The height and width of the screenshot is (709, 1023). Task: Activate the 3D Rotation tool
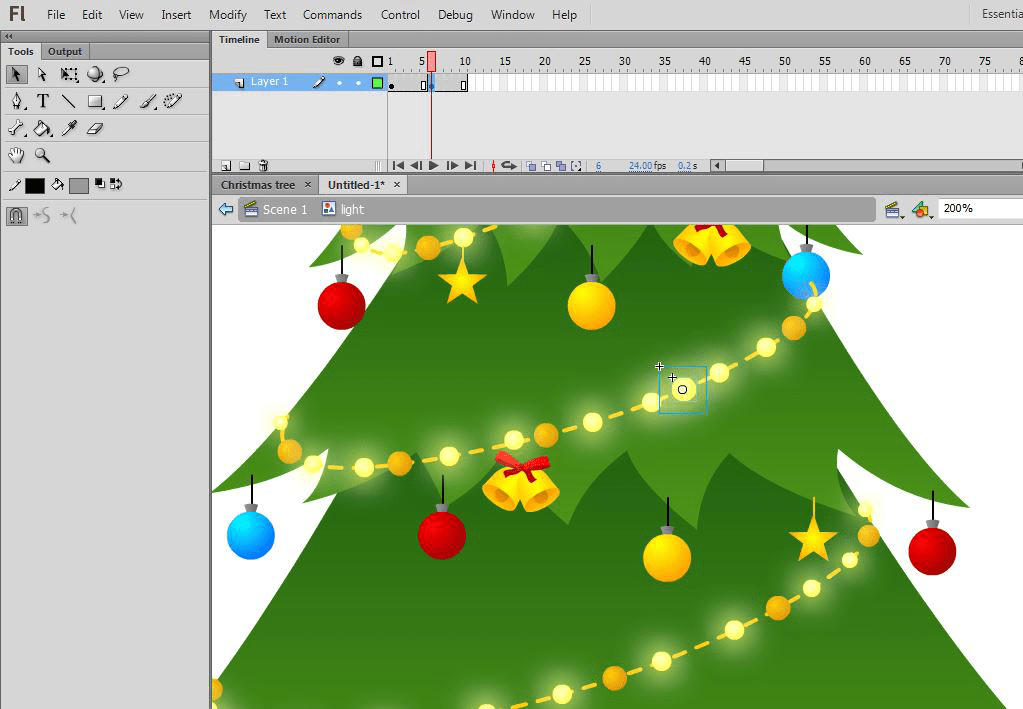(x=95, y=74)
